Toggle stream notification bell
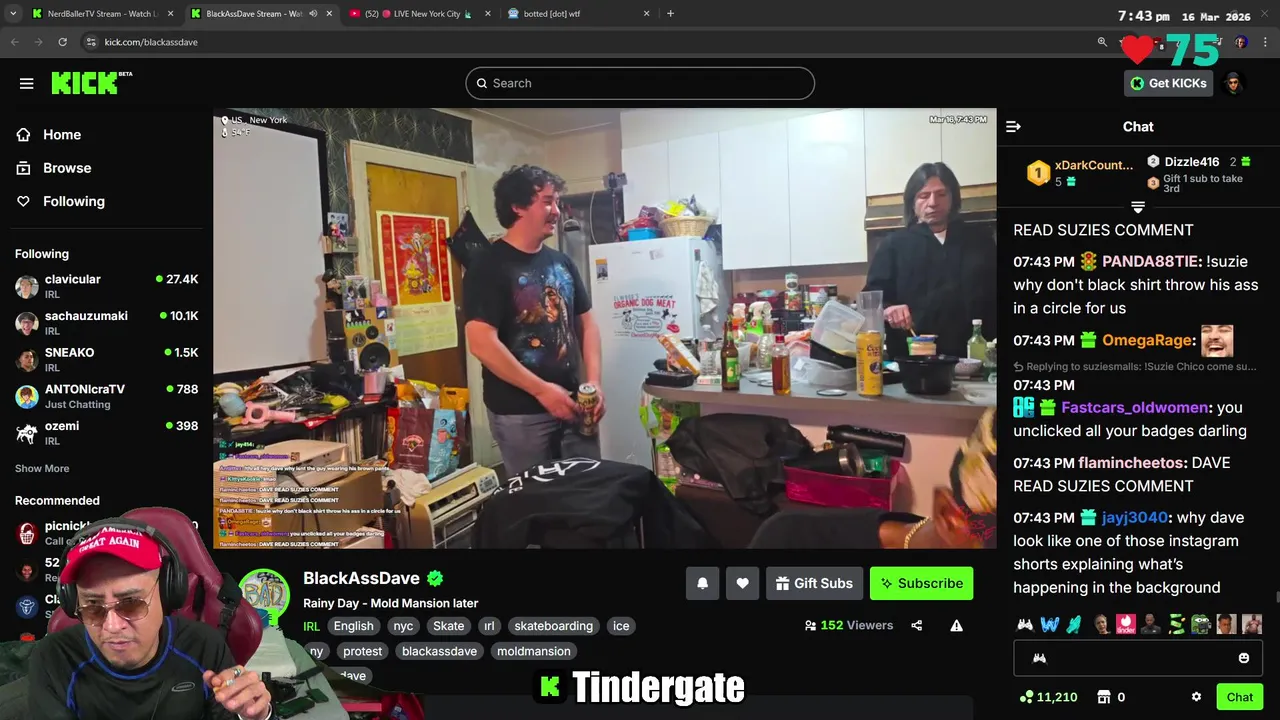 (702, 583)
